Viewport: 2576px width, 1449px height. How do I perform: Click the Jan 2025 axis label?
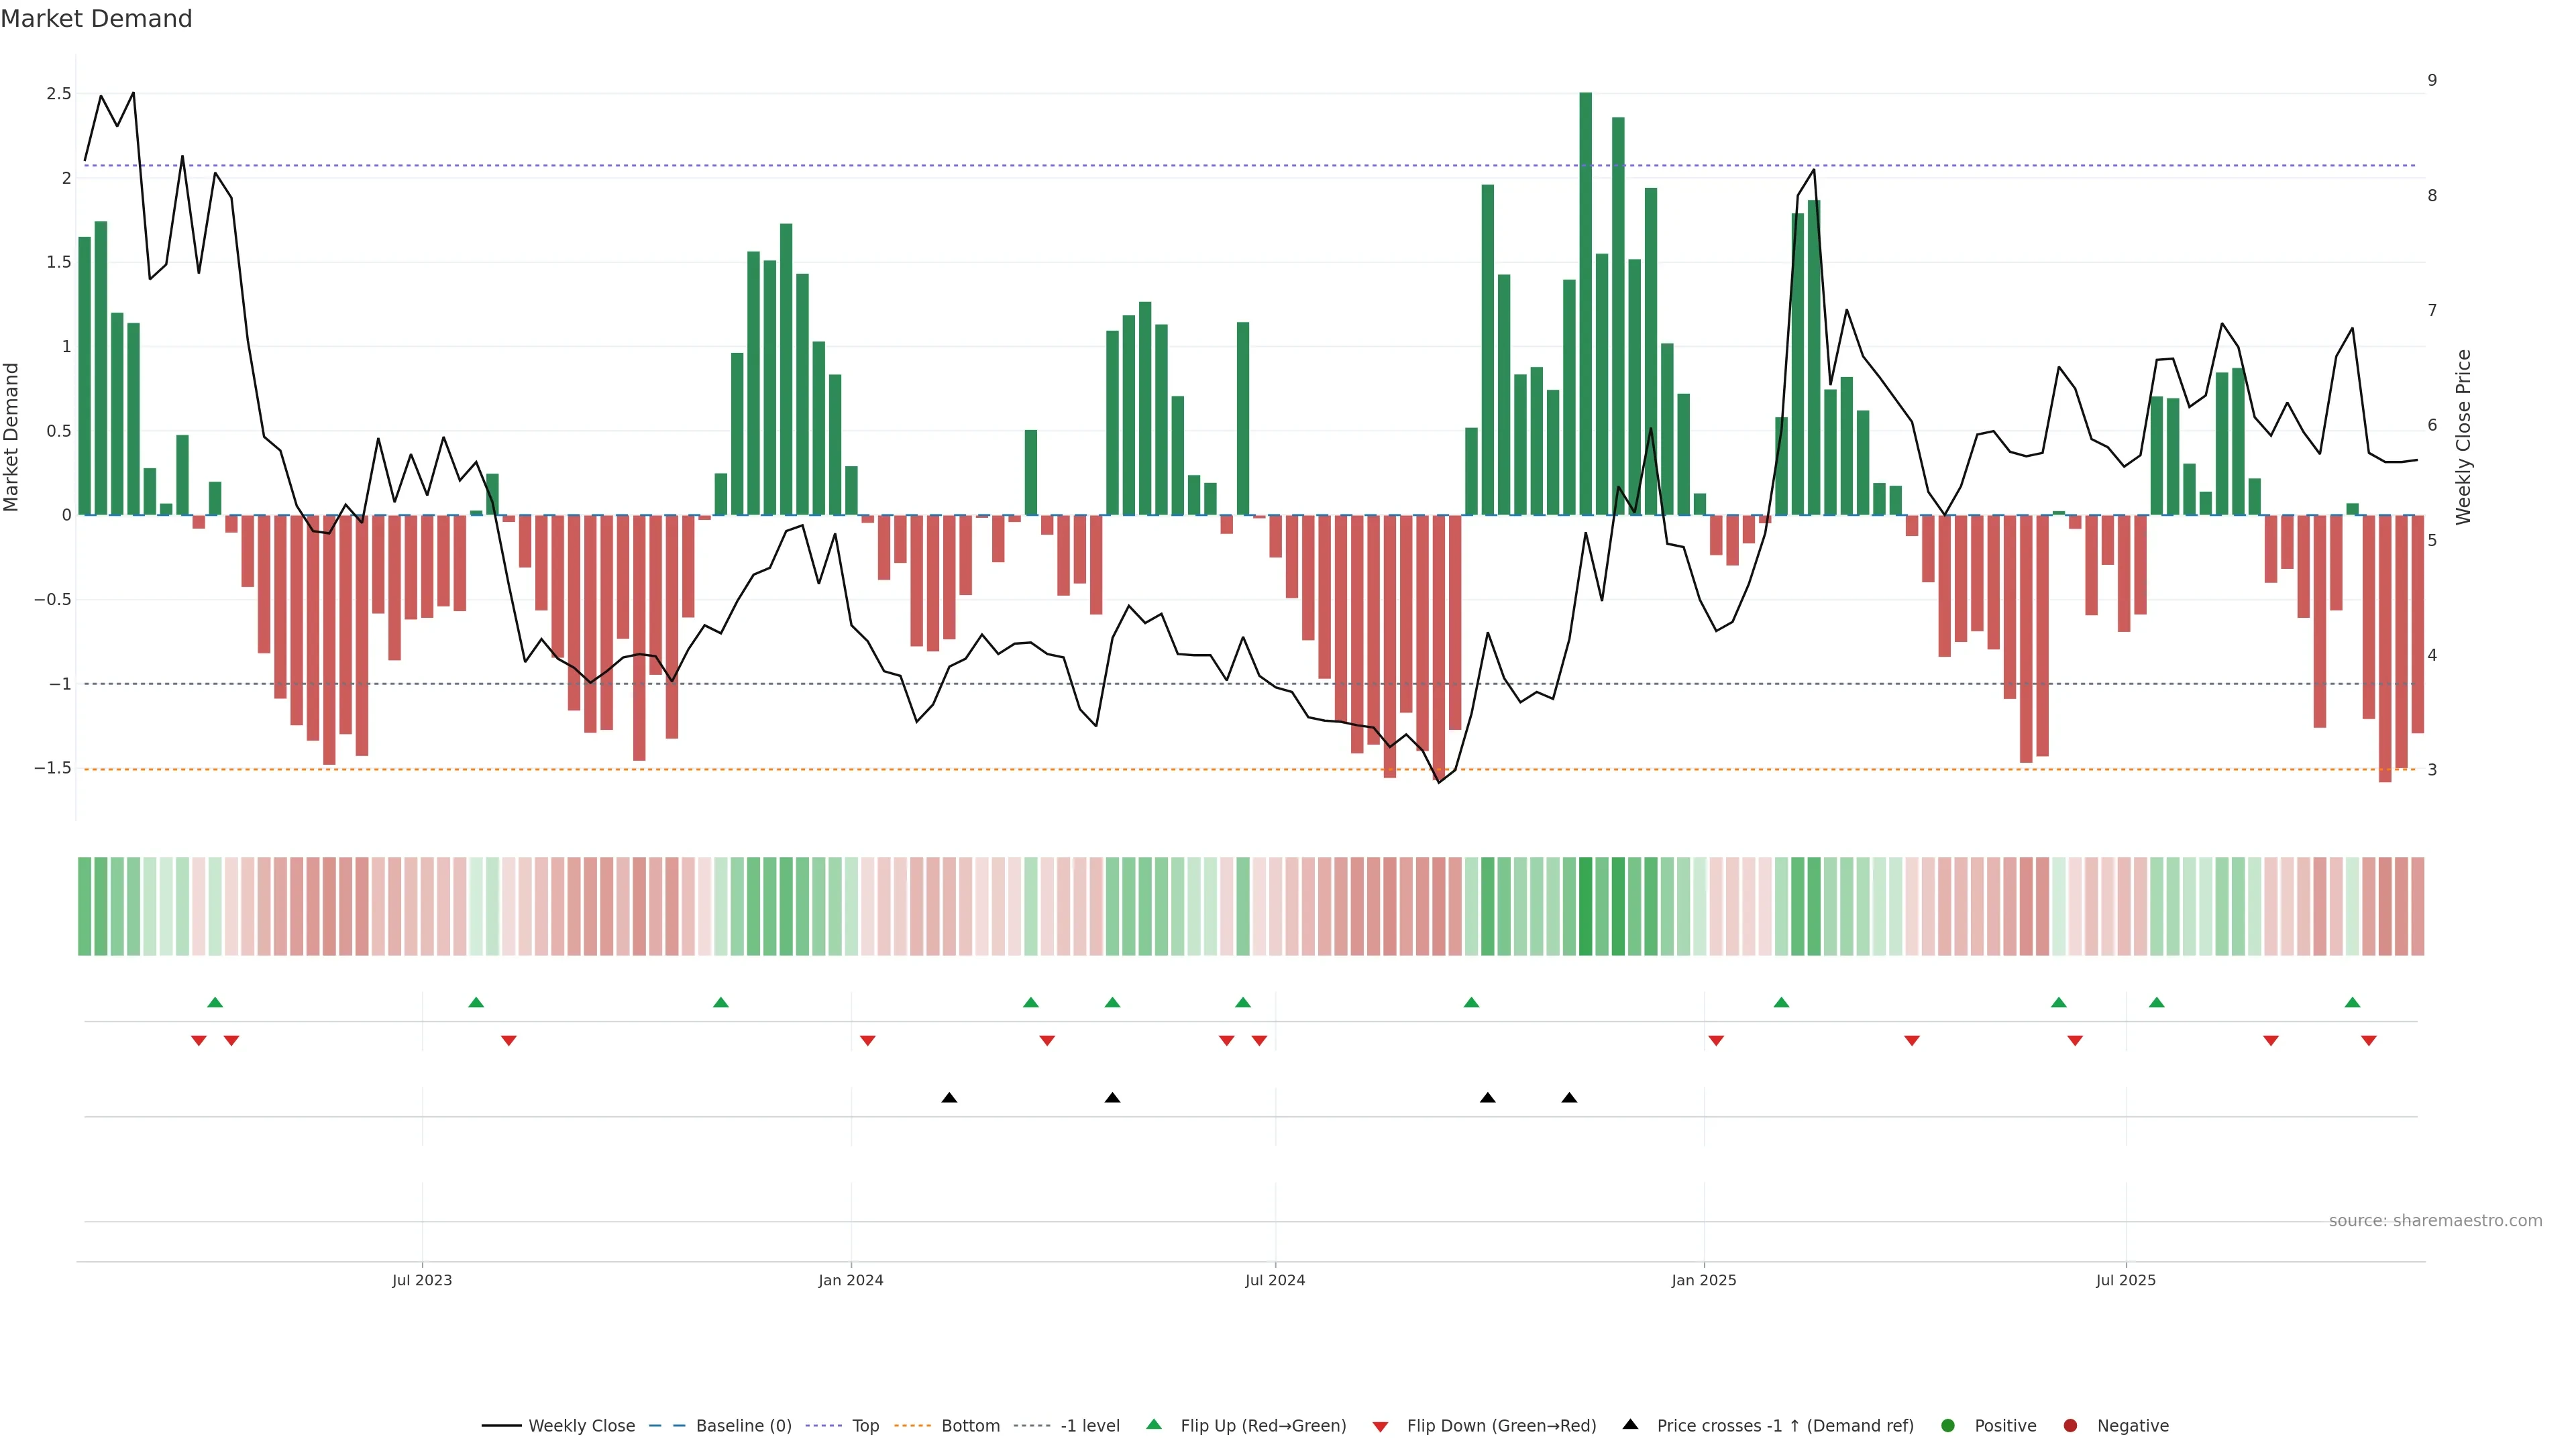(x=1703, y=1280)
